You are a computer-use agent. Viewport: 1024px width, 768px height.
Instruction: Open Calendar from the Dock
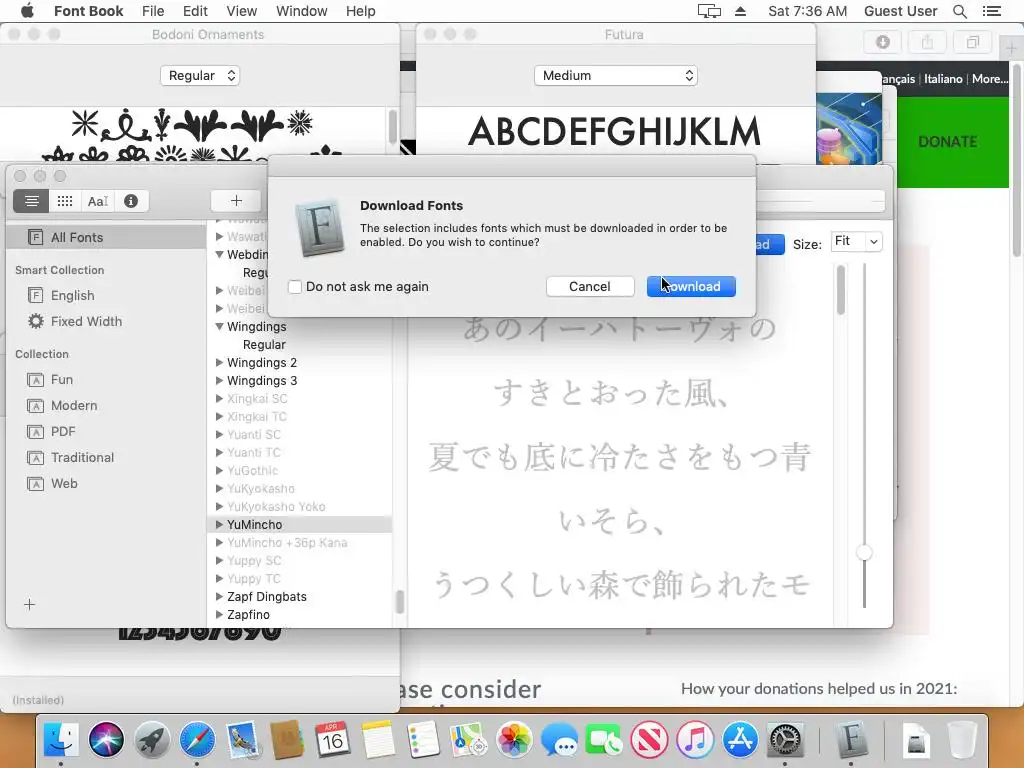pyautogui.click(x=332, y=739)
